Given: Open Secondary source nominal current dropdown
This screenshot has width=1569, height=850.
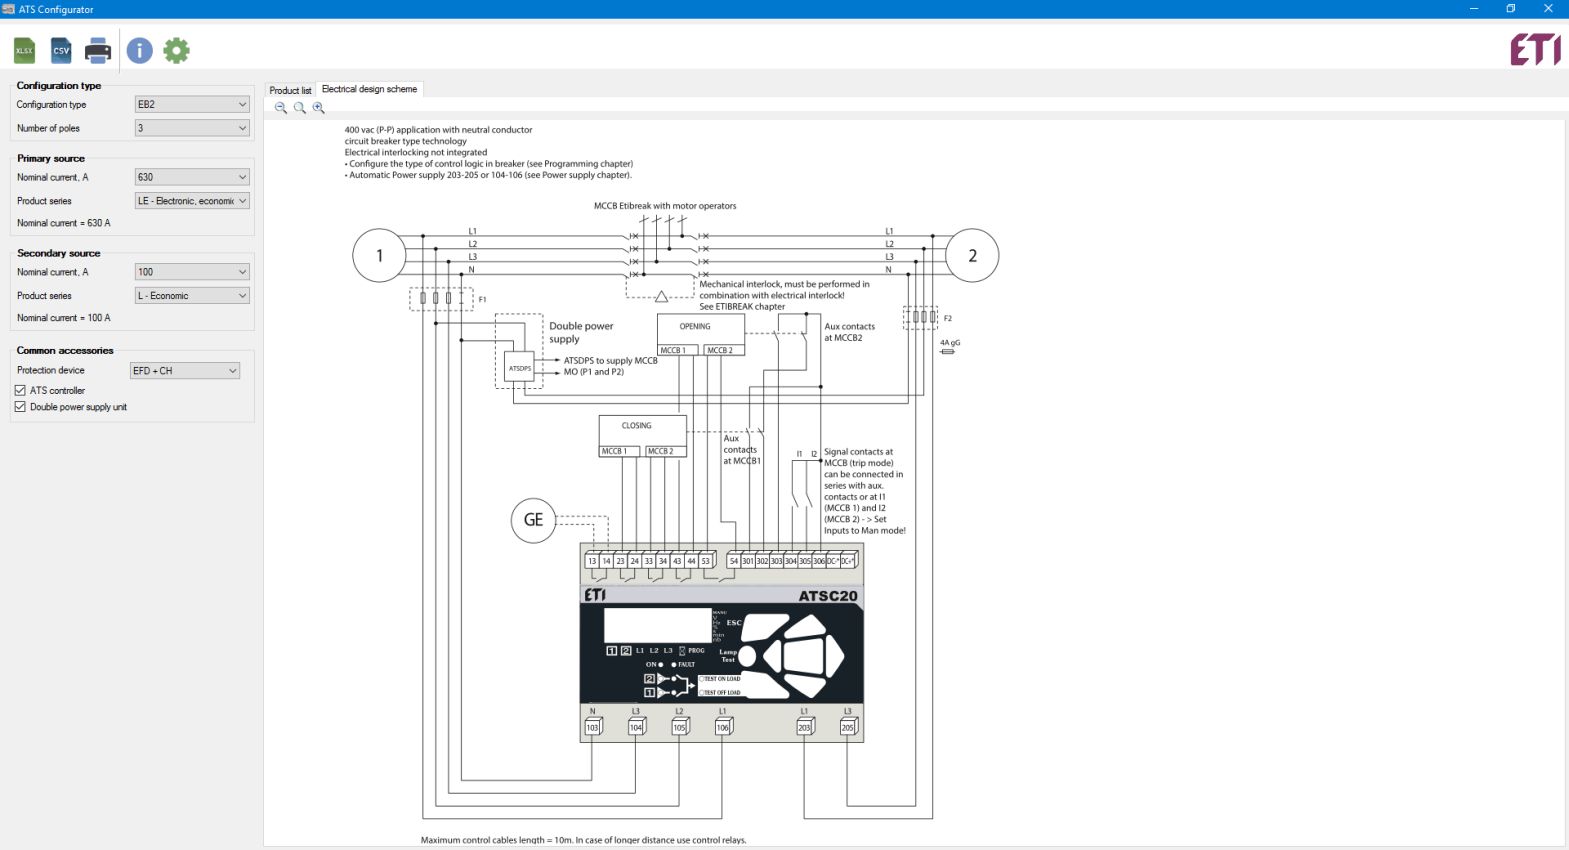Looking at the screenshot, I should [x=192, y=272].
